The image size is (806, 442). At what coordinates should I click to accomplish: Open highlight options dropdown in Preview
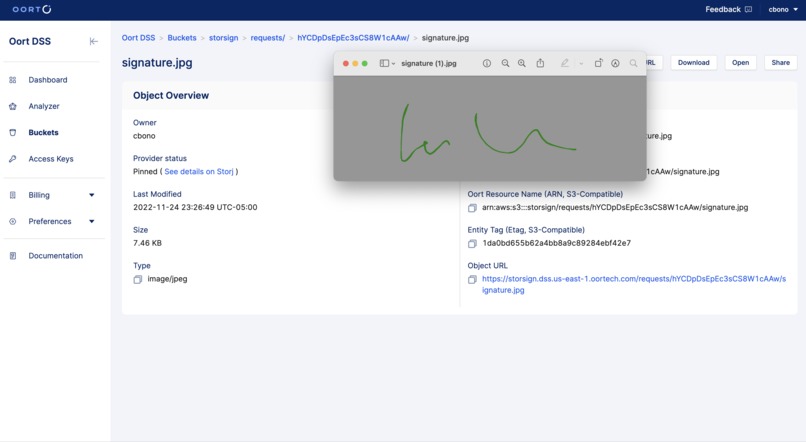pyautogui.click(x=581, y=64)
